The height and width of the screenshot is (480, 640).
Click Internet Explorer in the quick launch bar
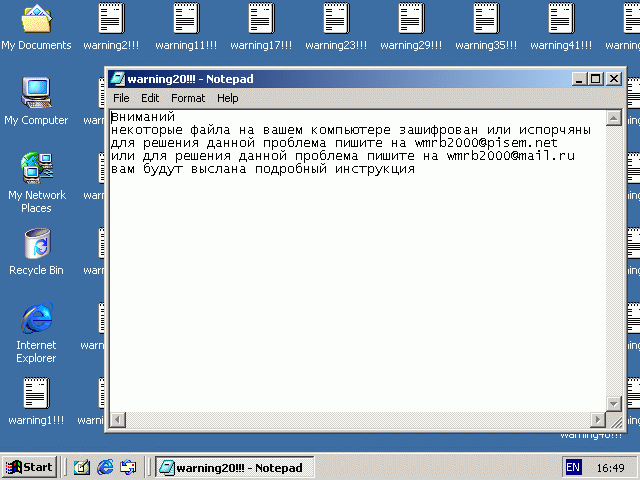pyautogui.click(x=105, y=467)
